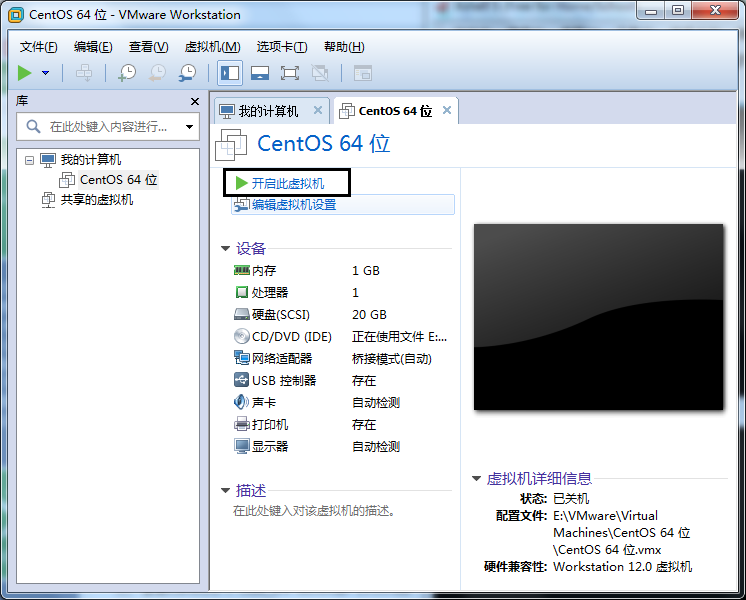This screenshot has height=600, width=746.
Task: Close the 我的计算机 tab
Action: coord(318,110)
